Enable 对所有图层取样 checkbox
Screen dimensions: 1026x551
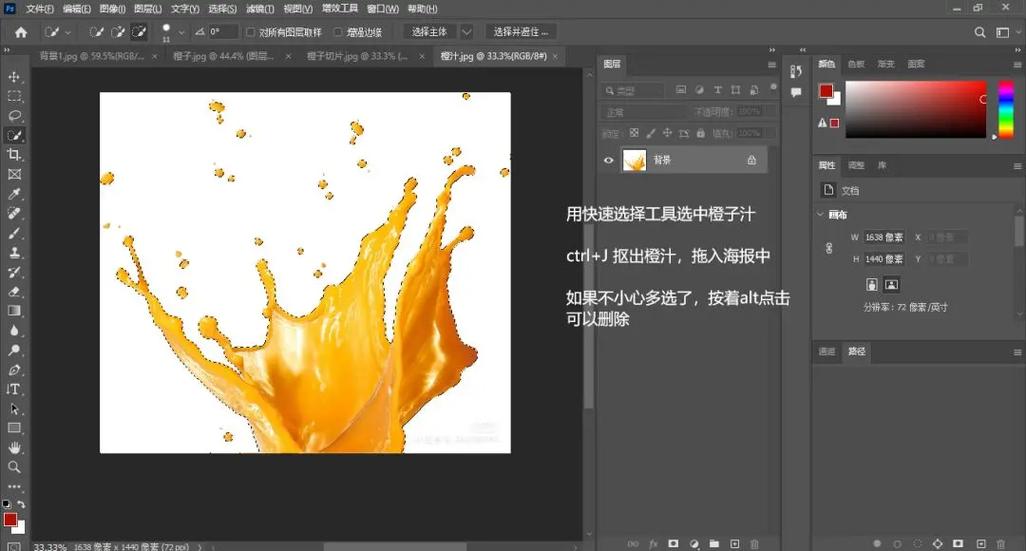click(251, 32)
